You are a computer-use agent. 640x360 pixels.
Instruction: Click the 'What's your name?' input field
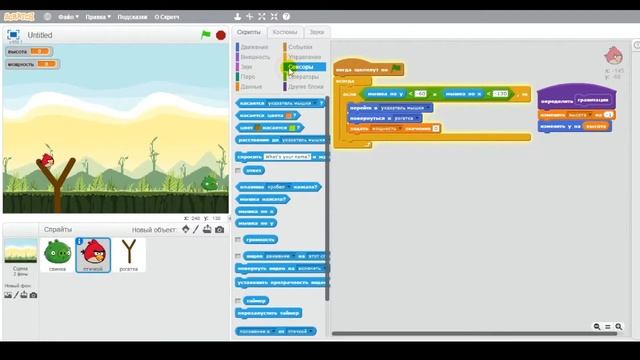tap(287, 157)
